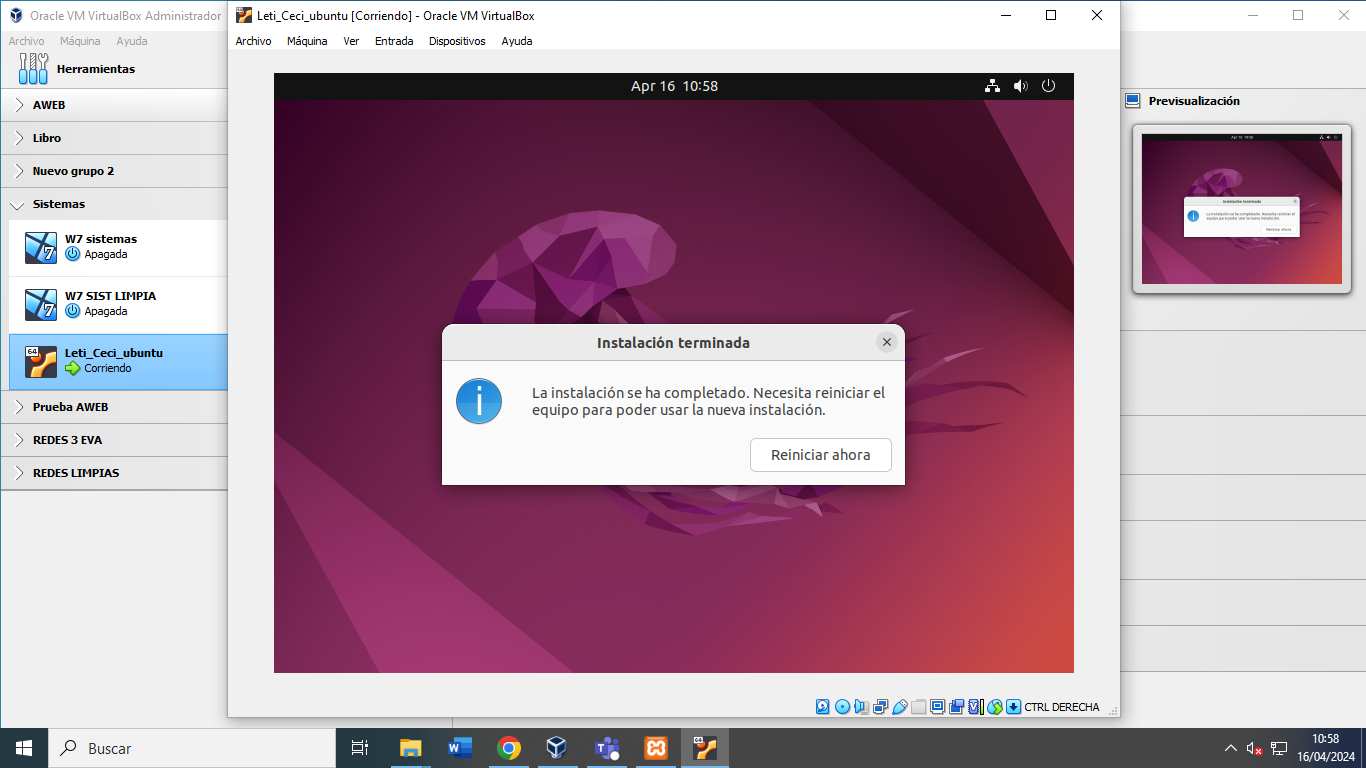The width and height of the screenshot is (1366, 768).
Task: Expand the REDES 3 EVA group
Action: [x=19, y=440]
